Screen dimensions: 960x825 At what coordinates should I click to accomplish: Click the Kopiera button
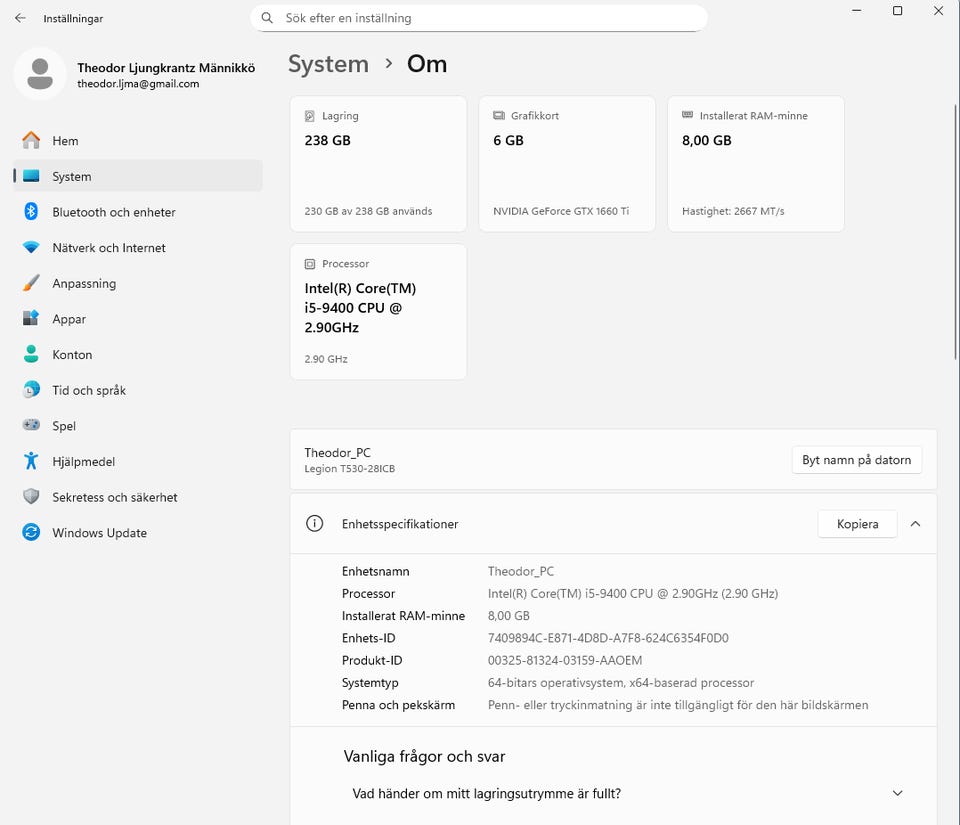point(857,524)
